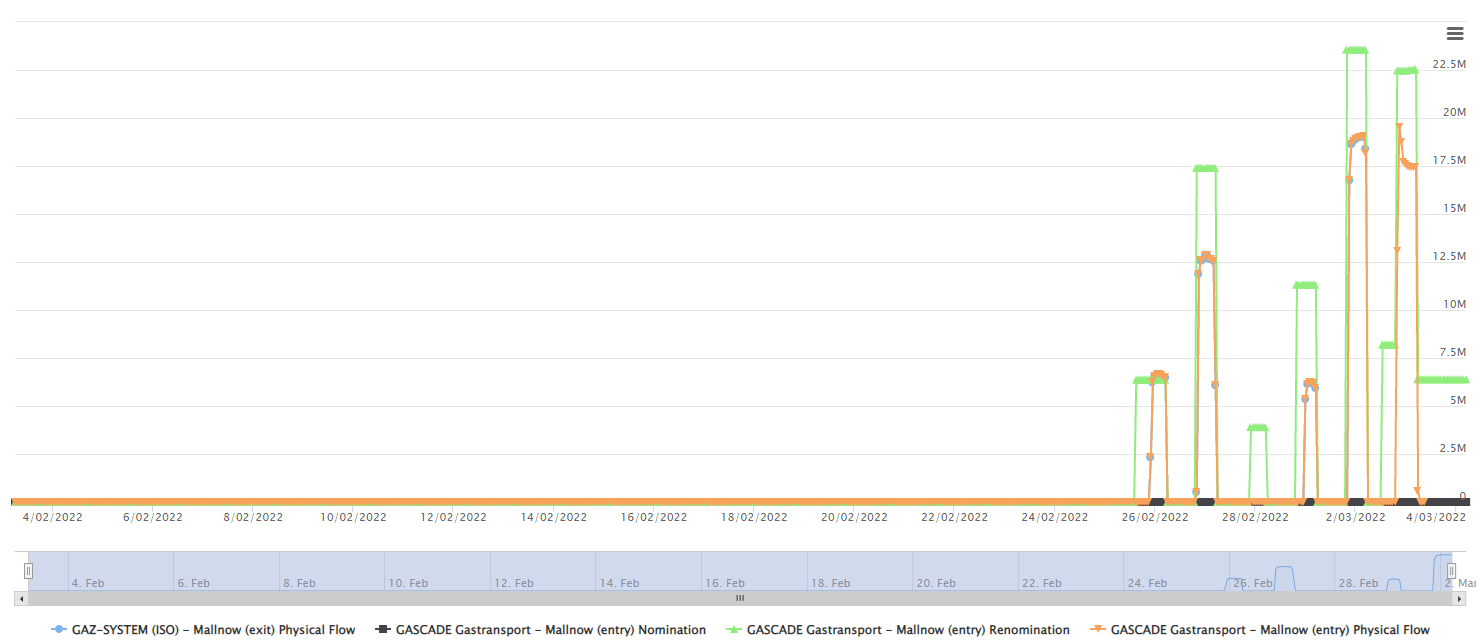The height and width of the screenshot is (643, 1479).
Task: Click the 20M y-axis label
Action: click(1454, 112)
